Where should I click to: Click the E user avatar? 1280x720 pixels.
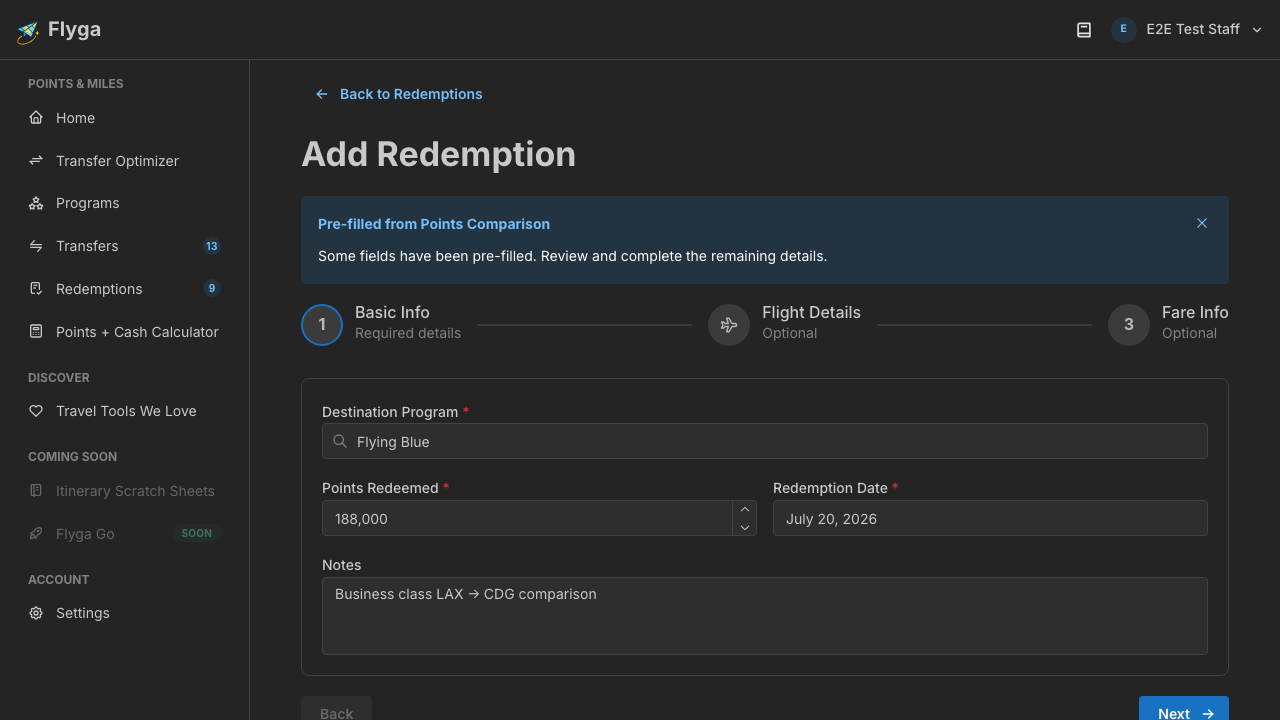[x=1123, y=30]
